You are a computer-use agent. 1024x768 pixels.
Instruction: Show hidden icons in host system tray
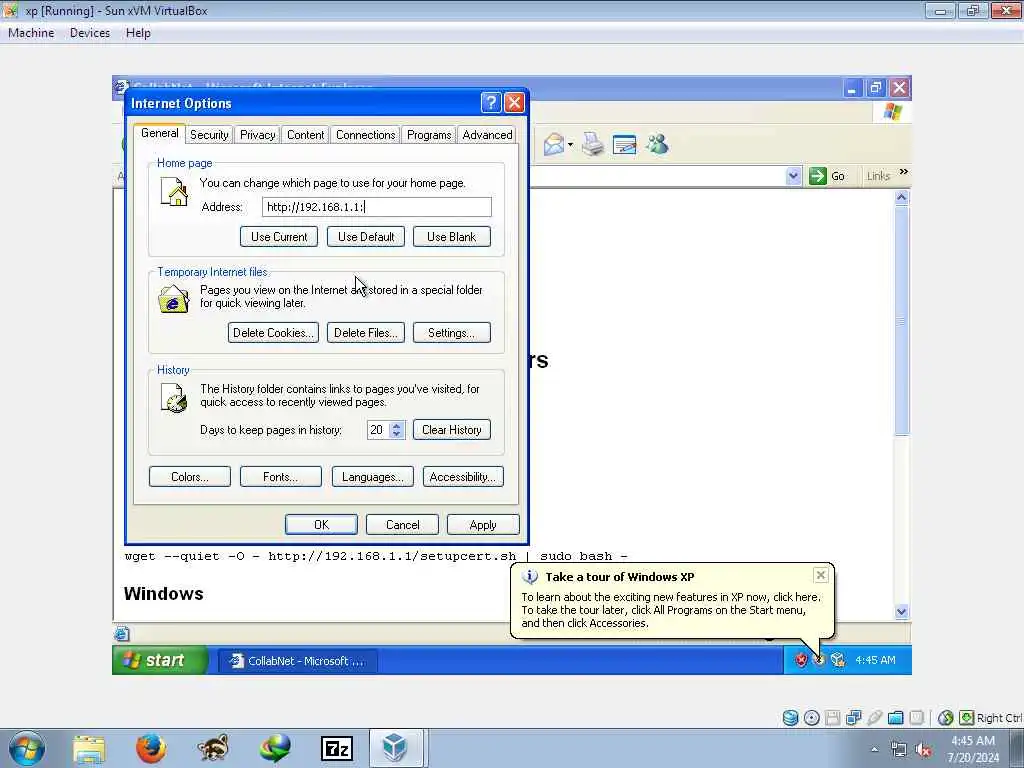[x=874, y=750]
